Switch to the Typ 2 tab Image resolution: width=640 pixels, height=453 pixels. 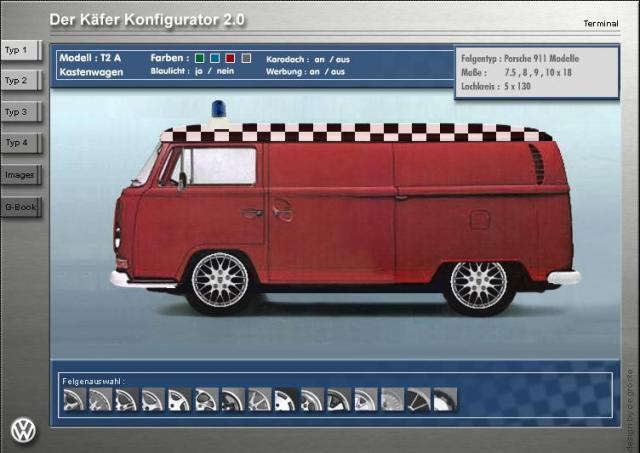point(21,81)
